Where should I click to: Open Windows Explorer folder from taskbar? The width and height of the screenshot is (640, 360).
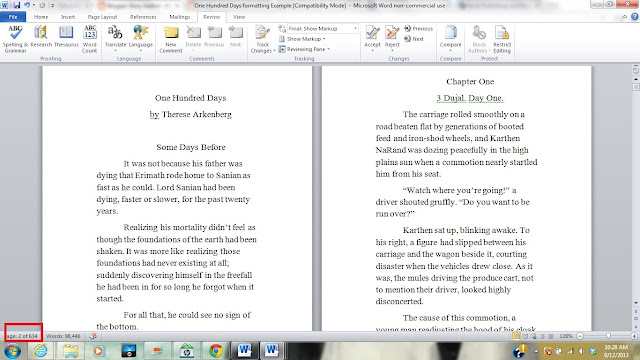pyautogui.click(x=70, y=351)
